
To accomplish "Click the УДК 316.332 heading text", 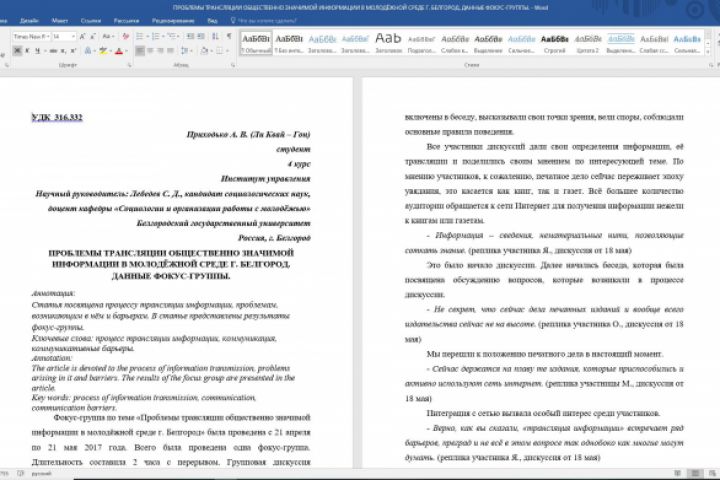I will point(57,118).
